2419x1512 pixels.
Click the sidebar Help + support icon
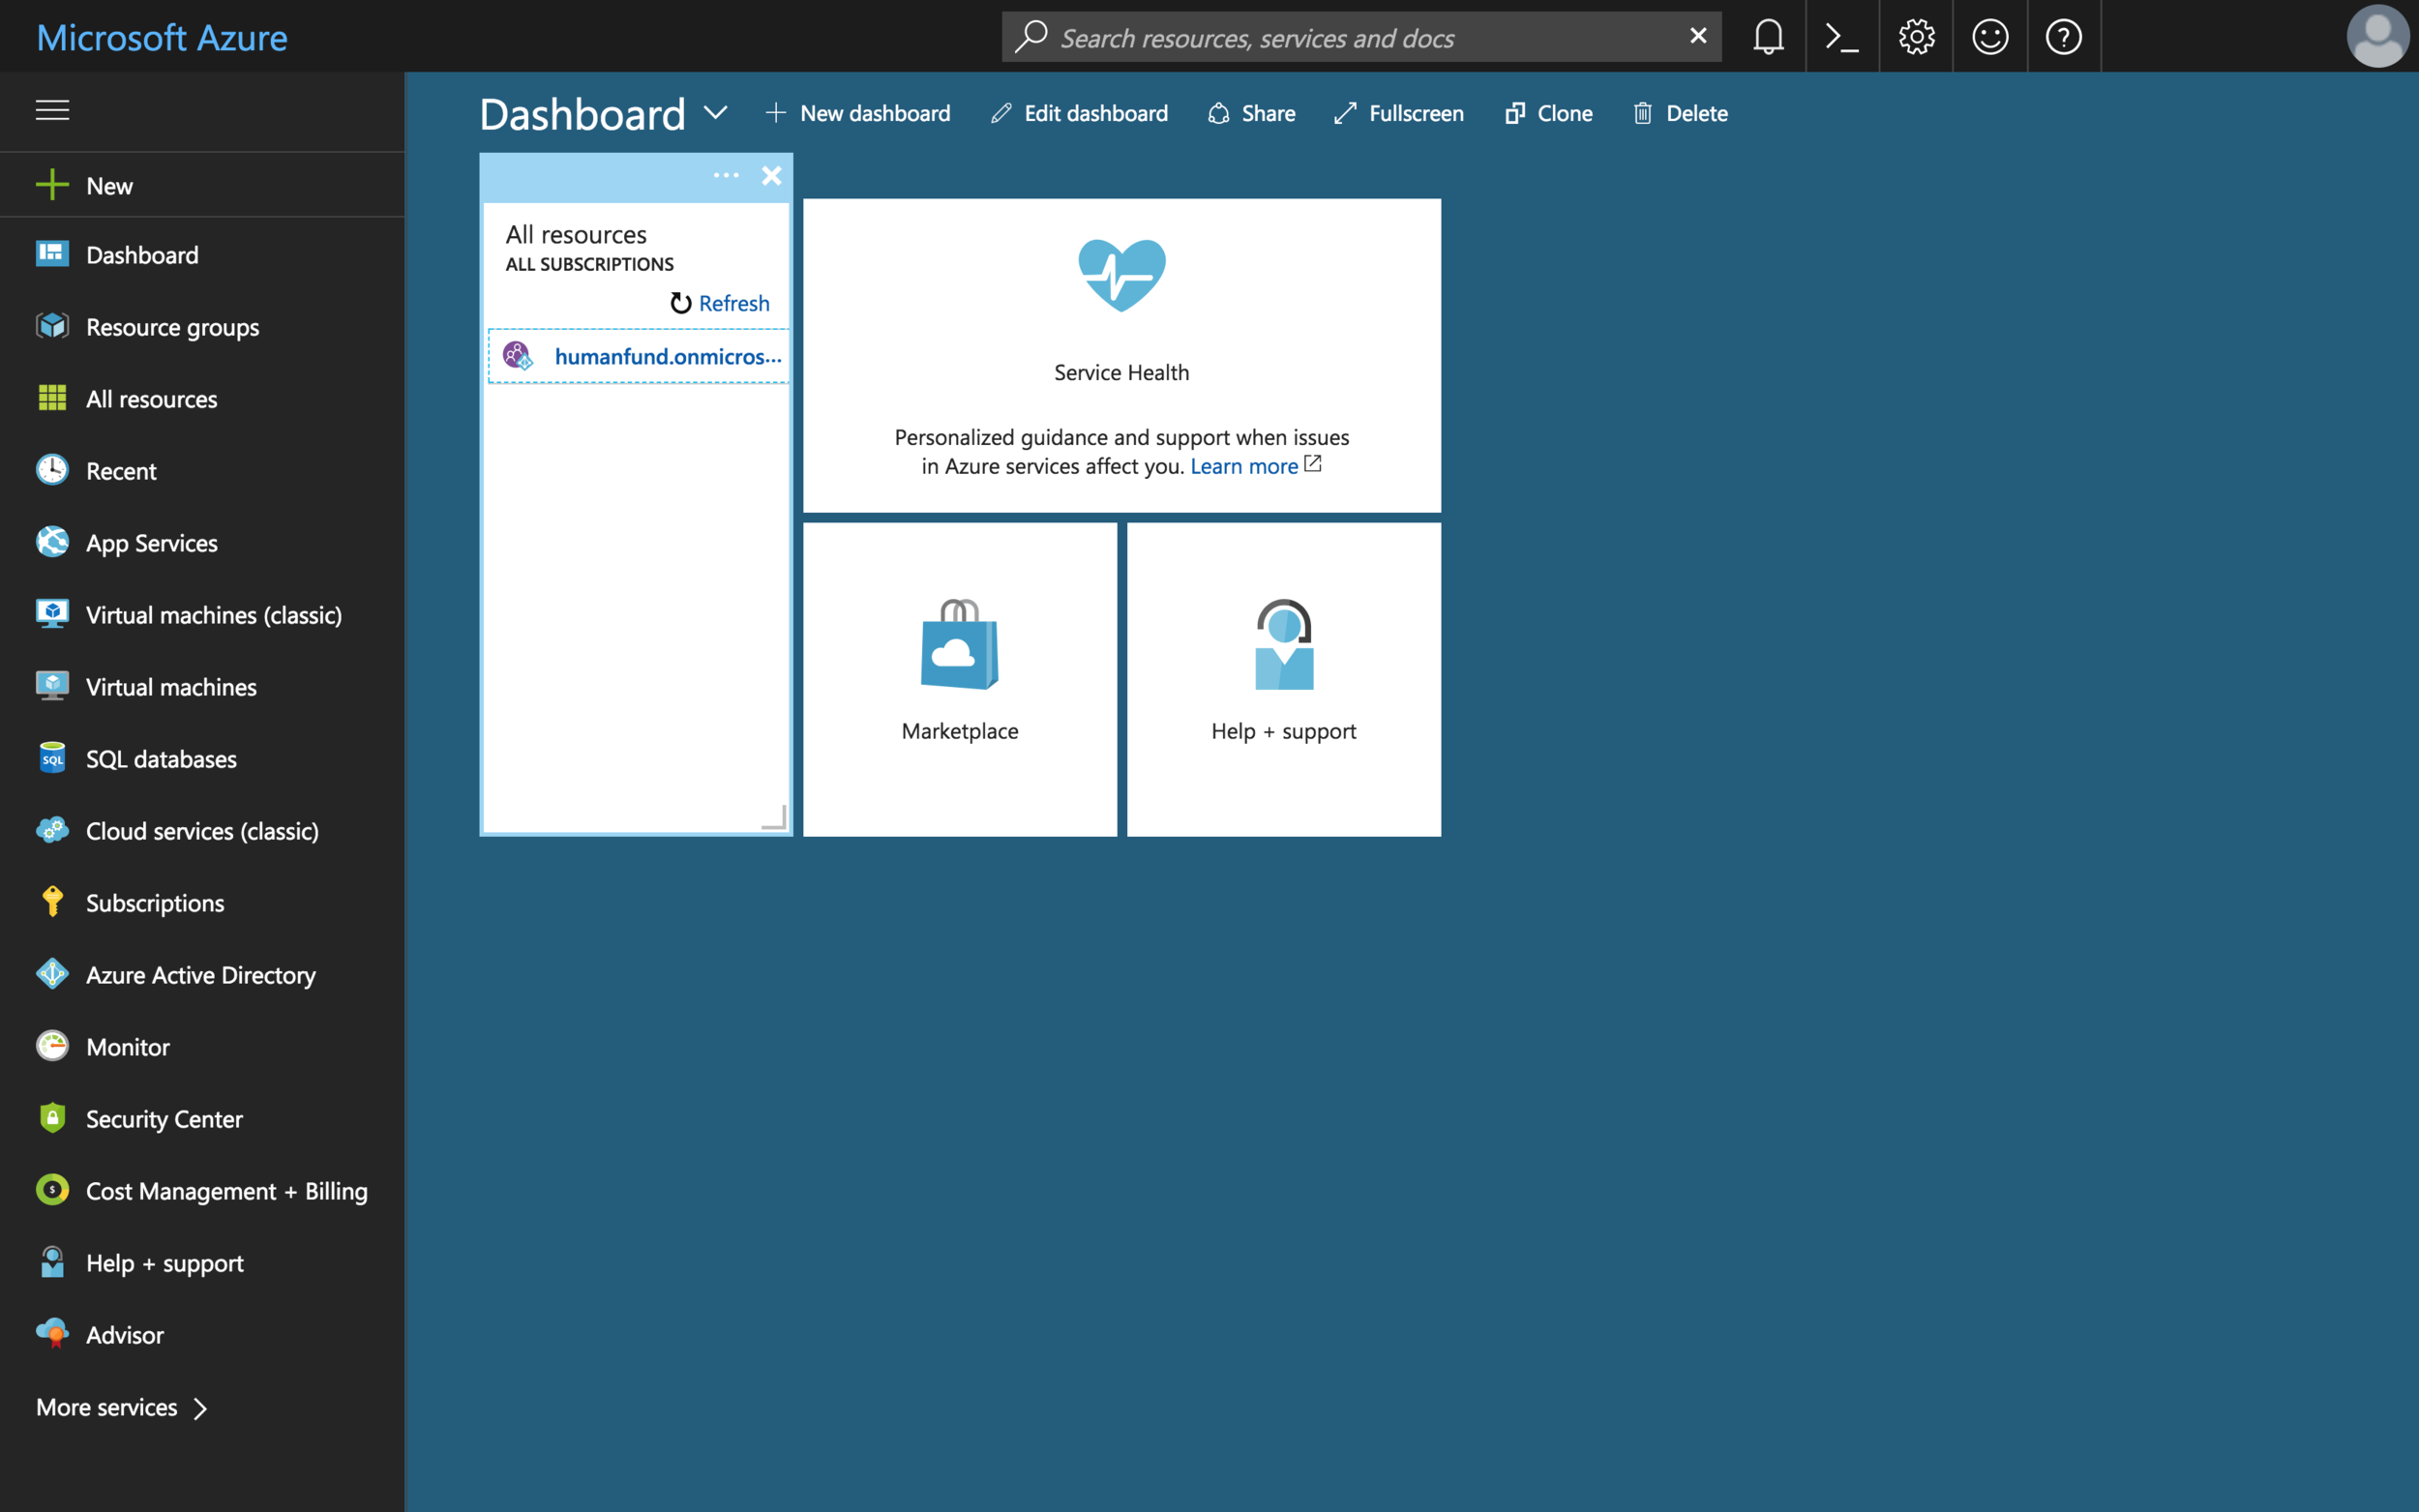click(x=52, y=1261)
